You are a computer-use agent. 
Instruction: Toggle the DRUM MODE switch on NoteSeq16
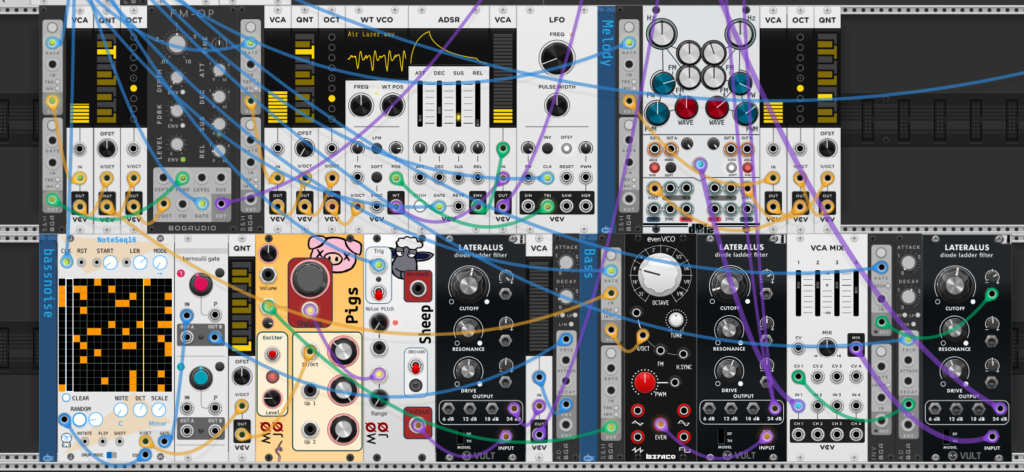pyautogui.click(x=112, y=454)
